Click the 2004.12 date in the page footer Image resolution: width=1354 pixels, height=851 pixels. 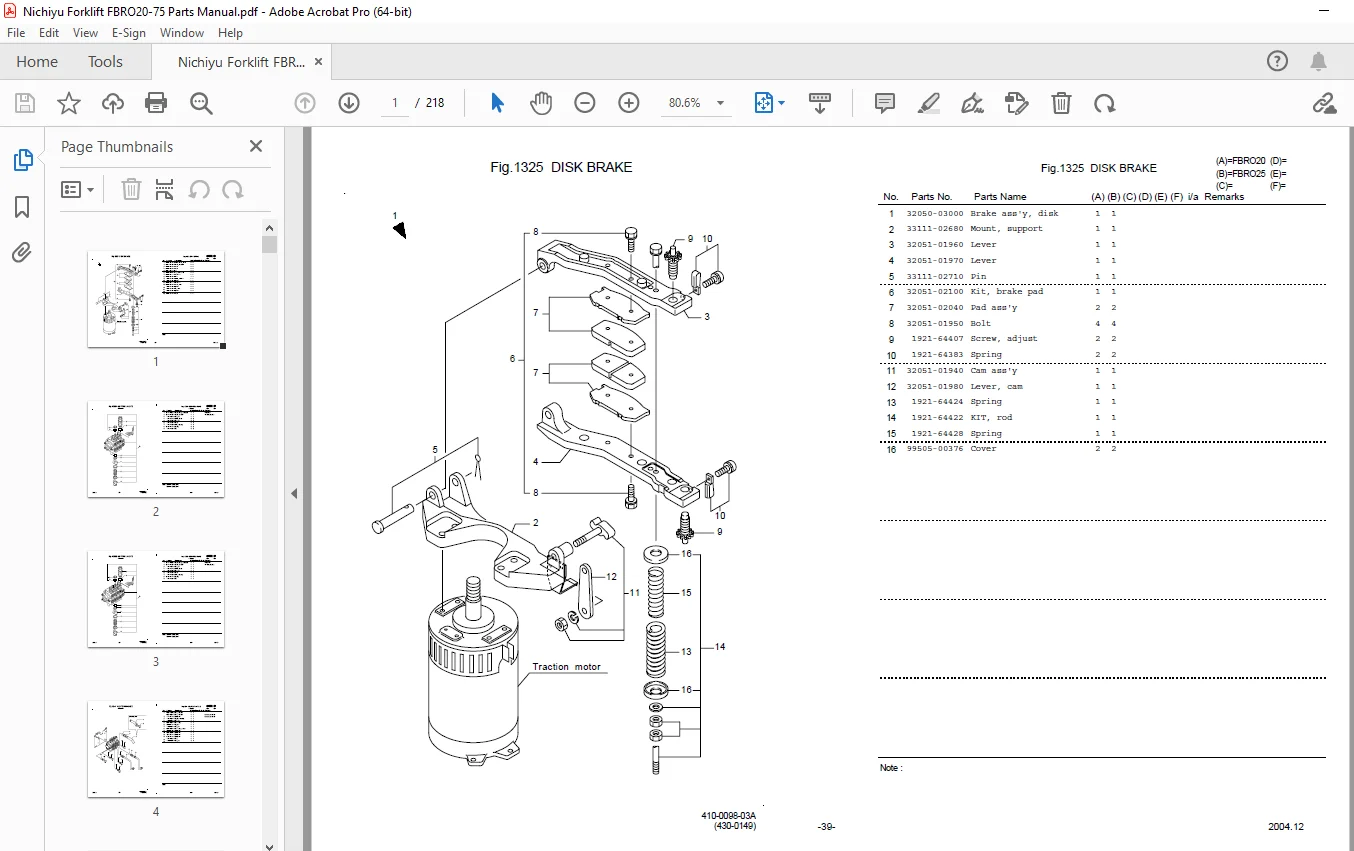coord(1286,827)
